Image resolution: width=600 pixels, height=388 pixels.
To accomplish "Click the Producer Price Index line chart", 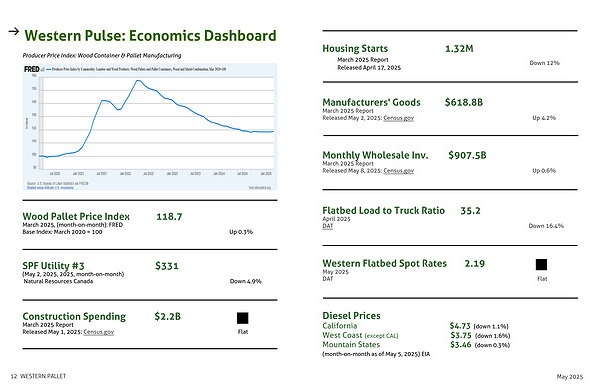I will click(x=150, y=127).
